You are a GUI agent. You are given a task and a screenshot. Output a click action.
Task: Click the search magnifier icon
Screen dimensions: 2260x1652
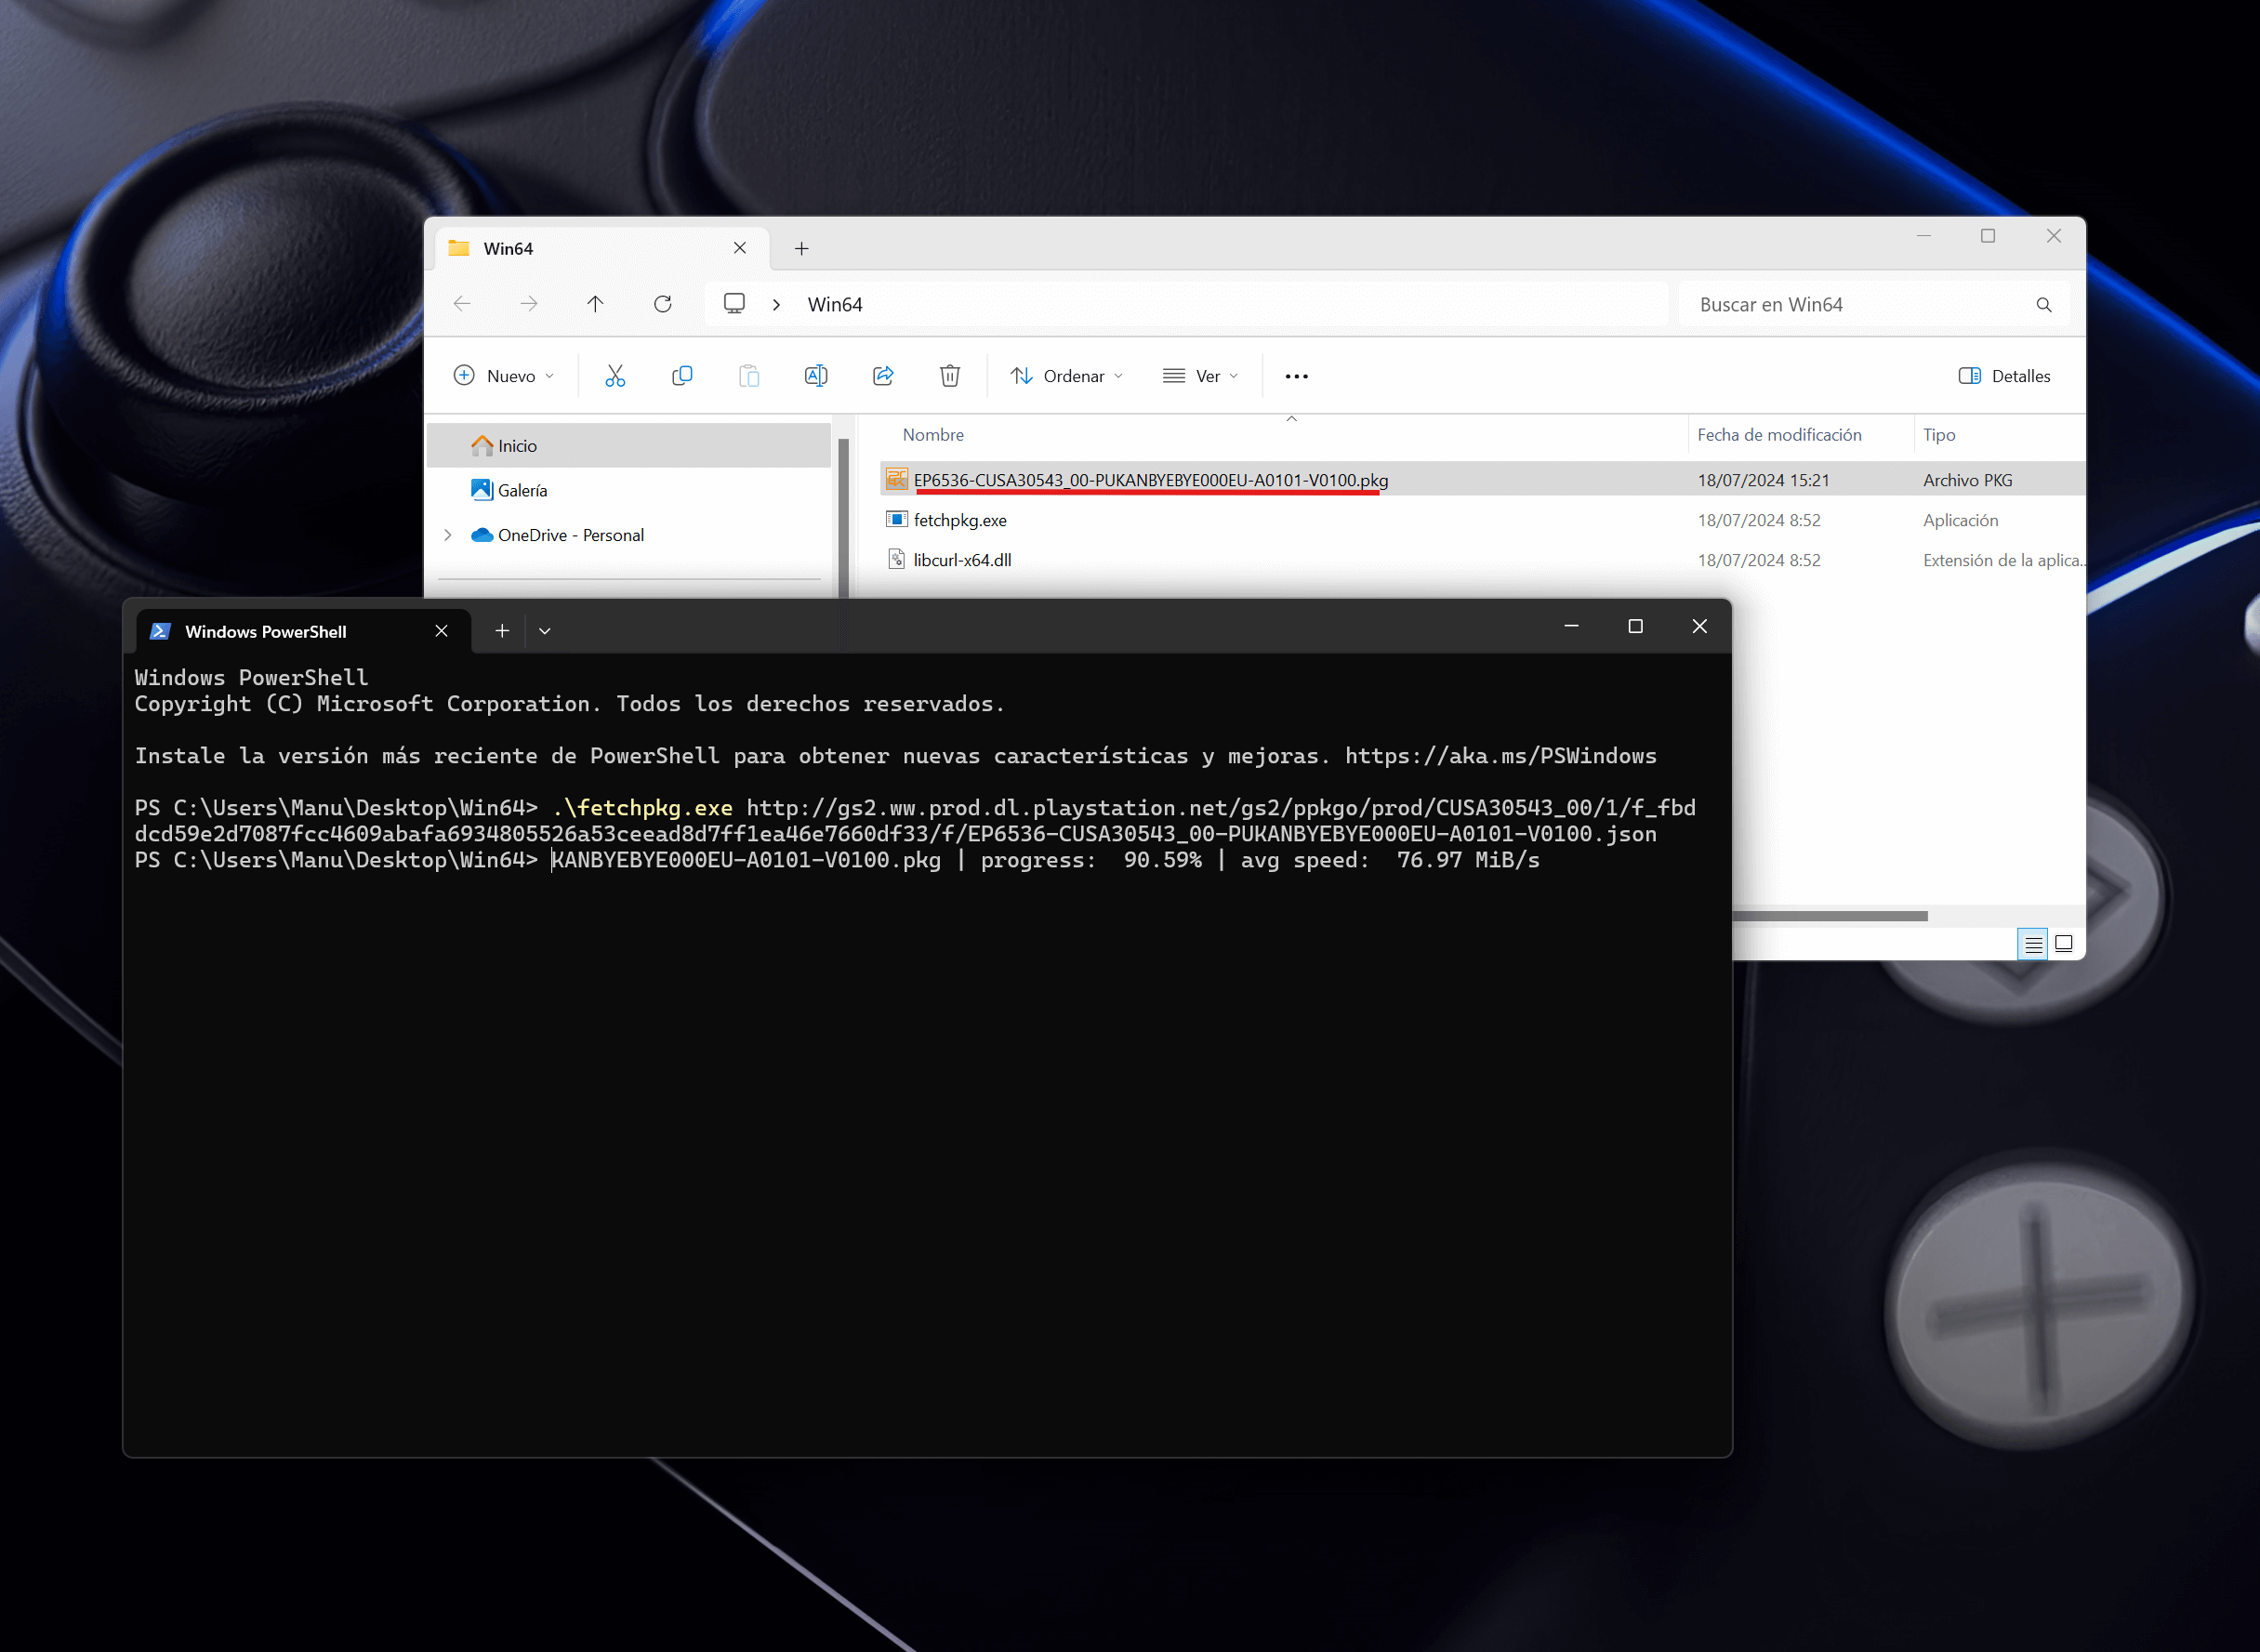2044,305
